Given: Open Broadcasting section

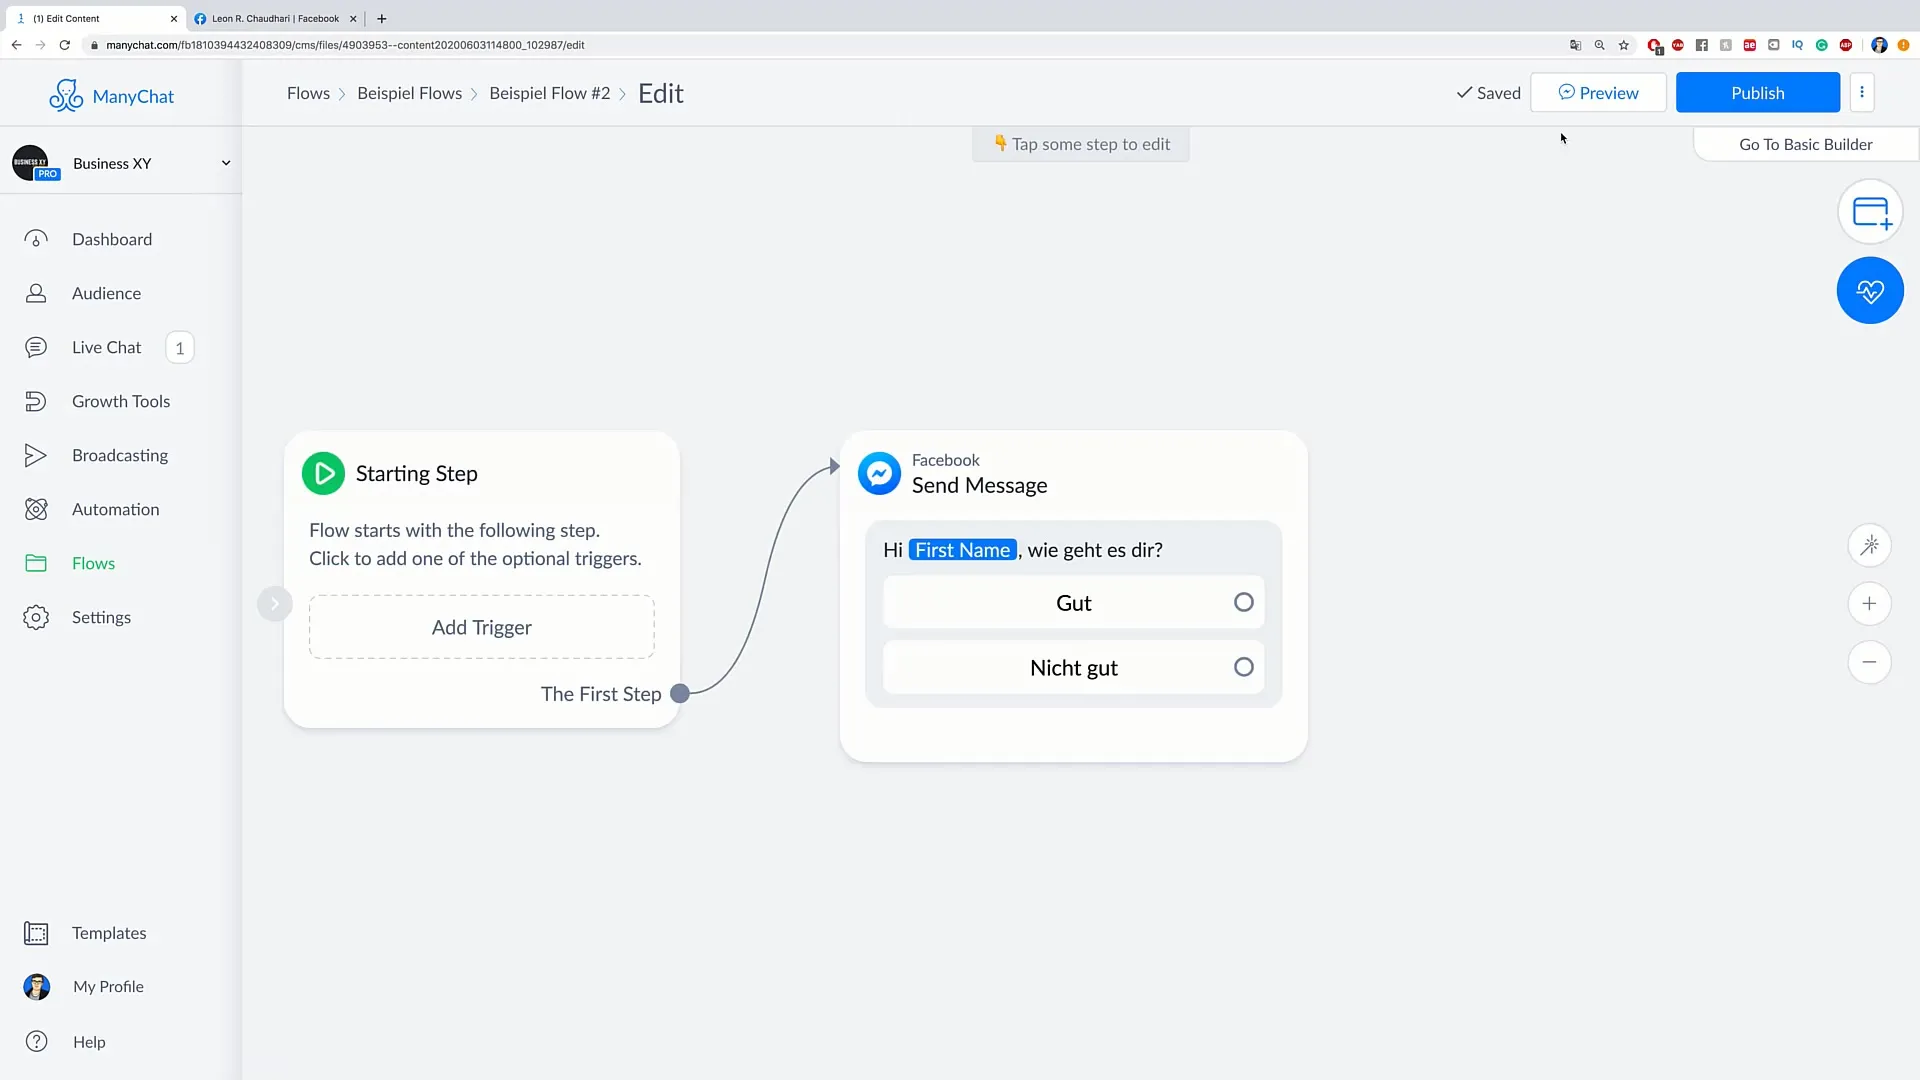Looking at the screenshot, I should [x=120, y=455].
